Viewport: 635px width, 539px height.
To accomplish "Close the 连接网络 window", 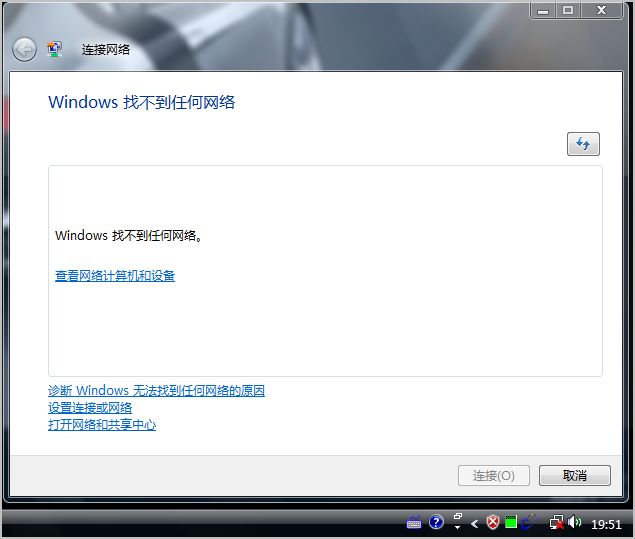I will tap(602, 10).
